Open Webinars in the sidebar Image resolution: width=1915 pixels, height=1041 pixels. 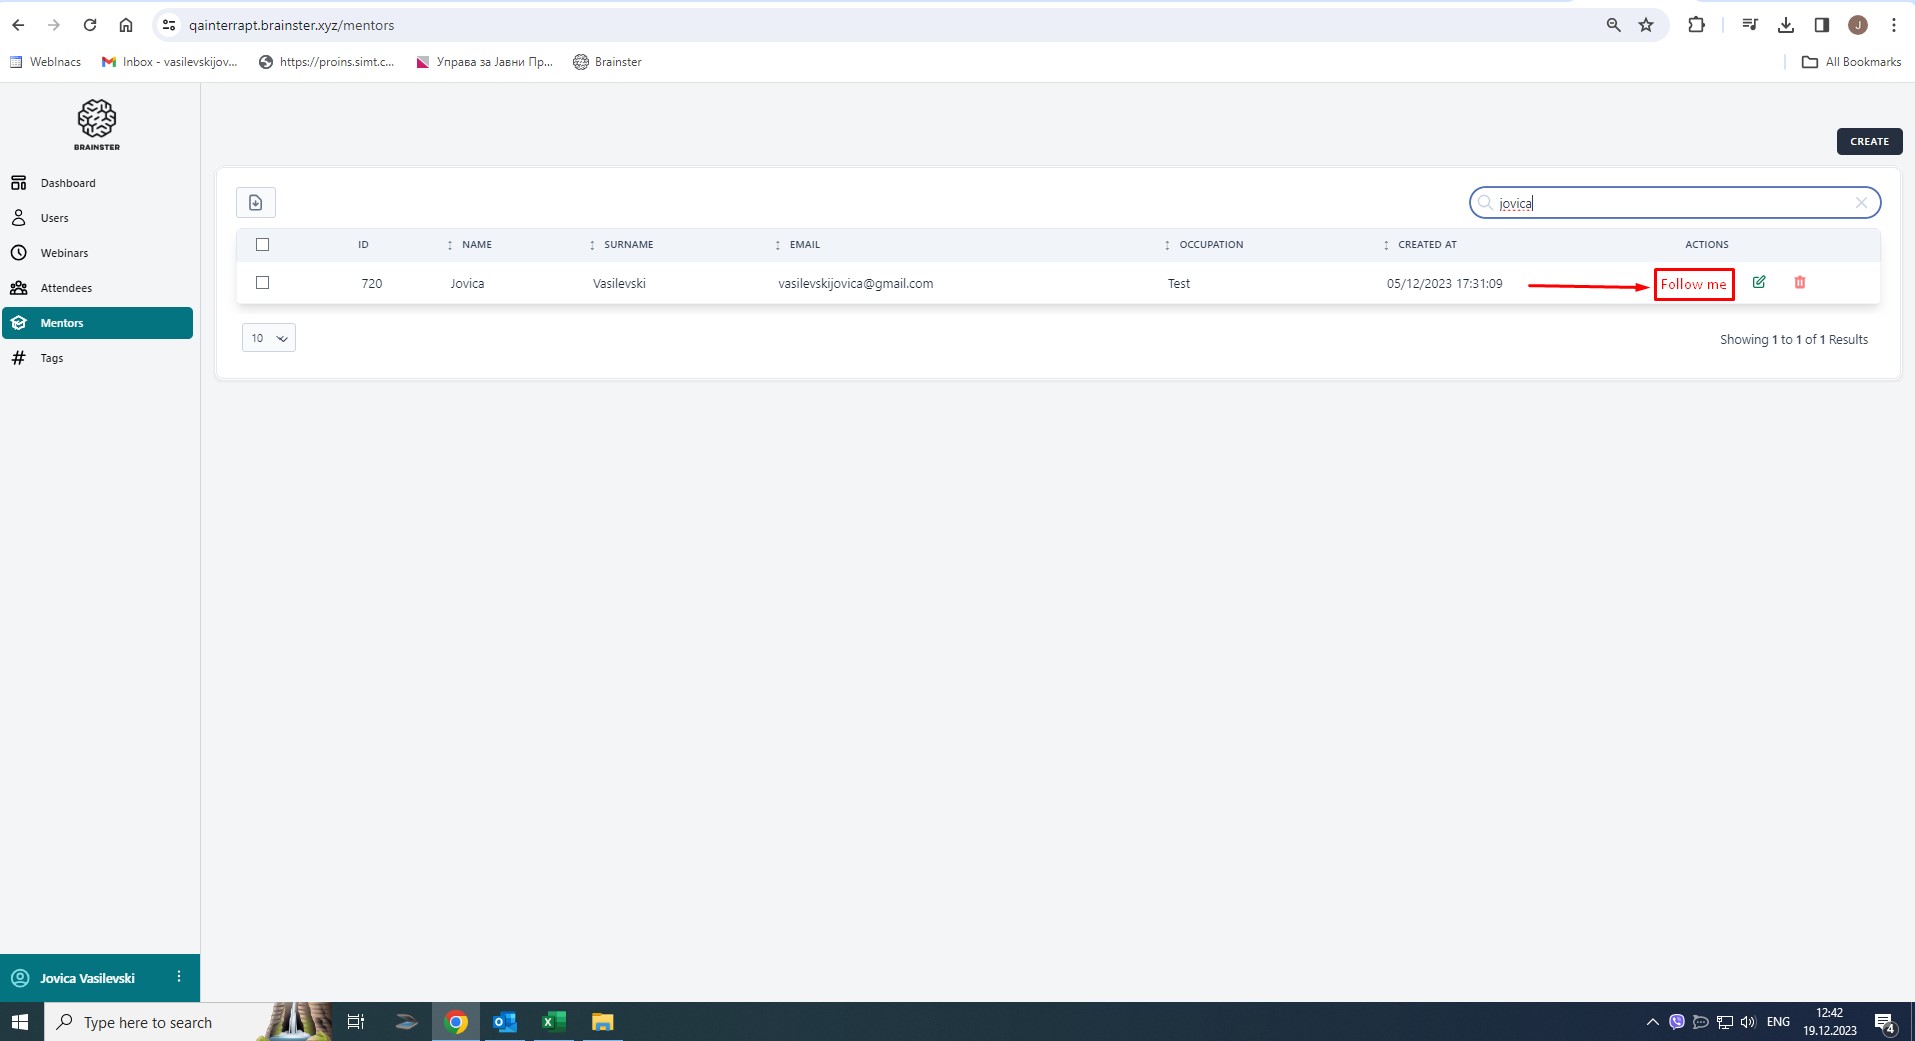pyautogui.click(x=64, y=253)
